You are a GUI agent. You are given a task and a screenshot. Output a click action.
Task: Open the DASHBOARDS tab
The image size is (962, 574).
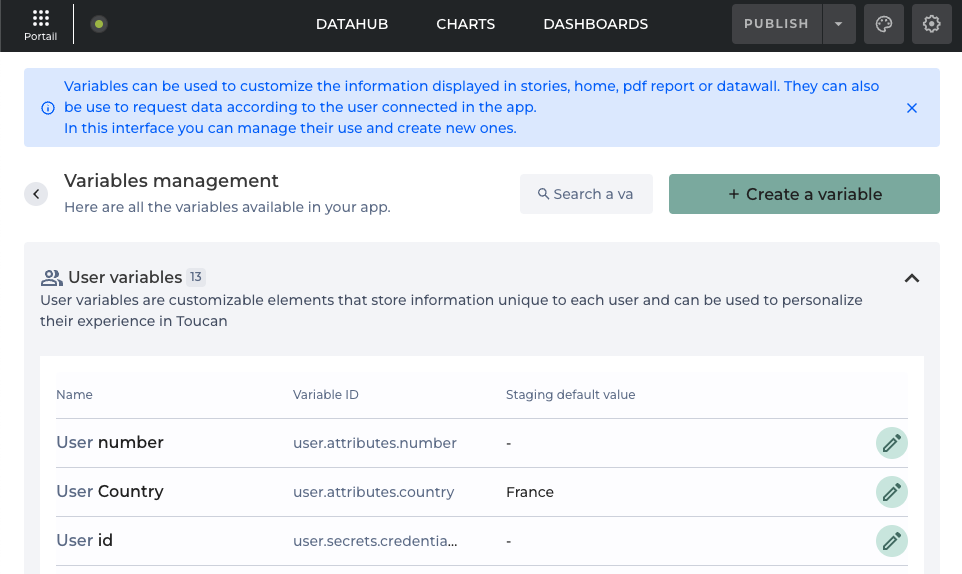point(595,24)
